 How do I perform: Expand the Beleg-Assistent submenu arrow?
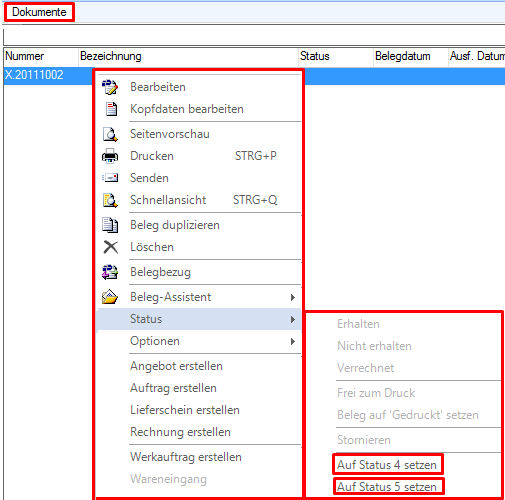[293, 297]
